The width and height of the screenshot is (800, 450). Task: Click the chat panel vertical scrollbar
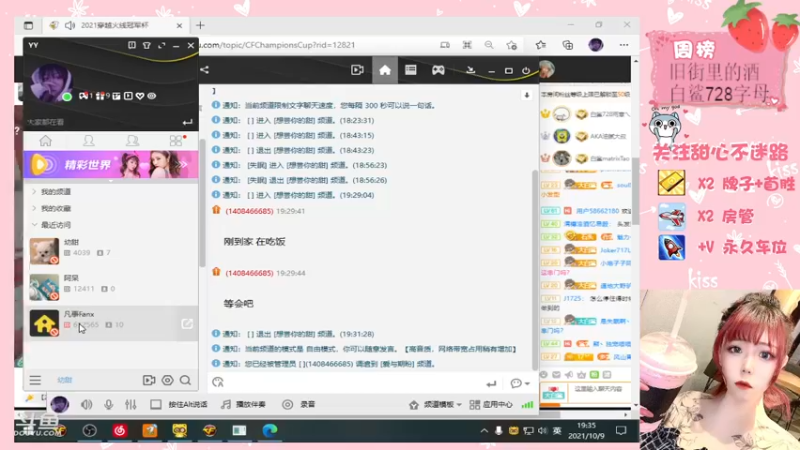coord(534,270)
